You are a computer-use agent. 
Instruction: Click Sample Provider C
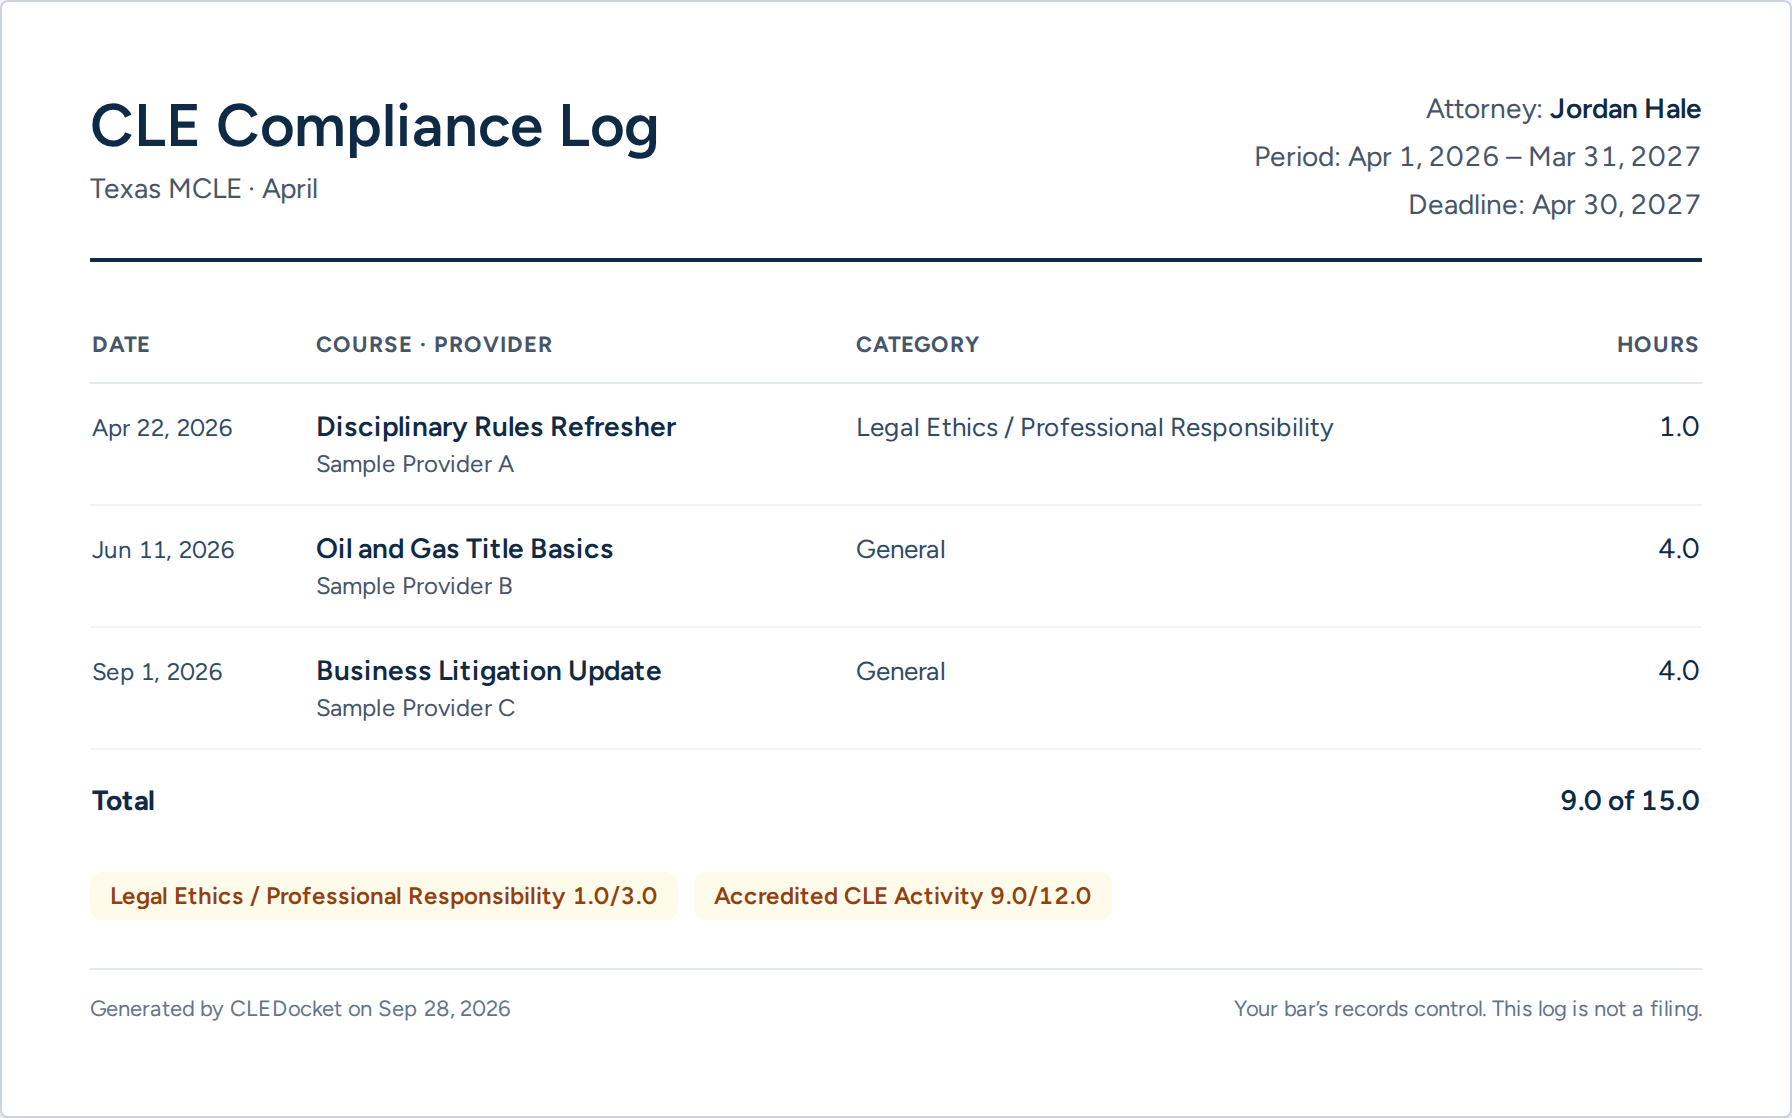415,708
